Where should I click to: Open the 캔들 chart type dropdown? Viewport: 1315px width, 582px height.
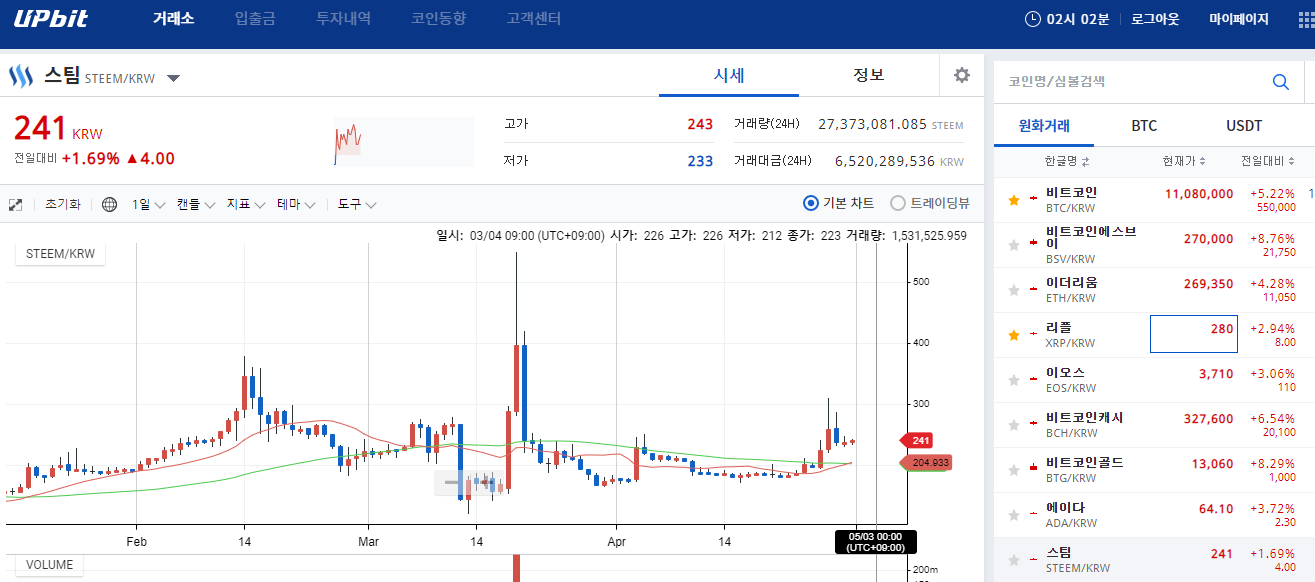(x=195, y=204)
